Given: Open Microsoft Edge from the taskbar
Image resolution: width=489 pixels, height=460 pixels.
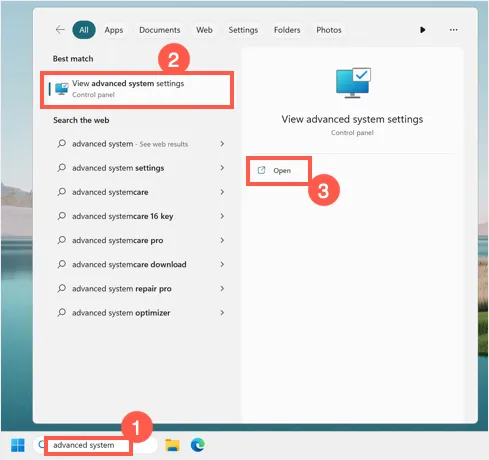Looking at the screenshot, I should tap(198, 445).
